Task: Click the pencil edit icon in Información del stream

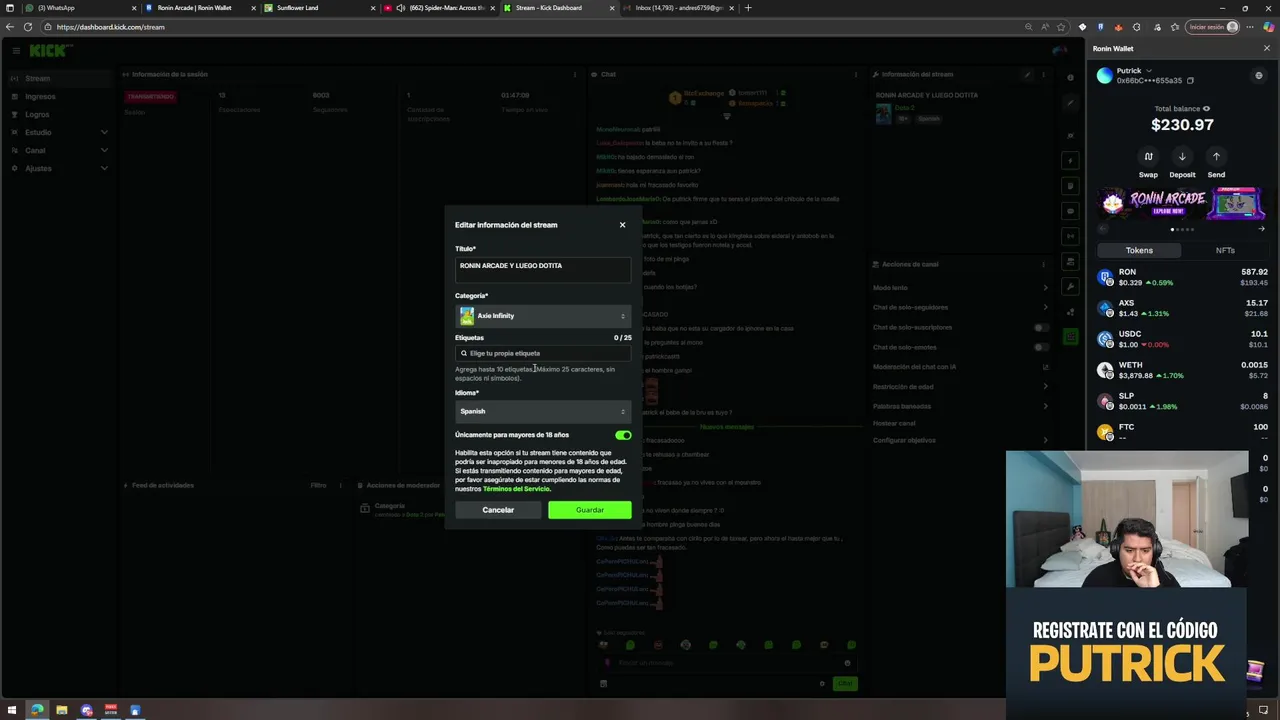Action: (x=1027, y=75)
